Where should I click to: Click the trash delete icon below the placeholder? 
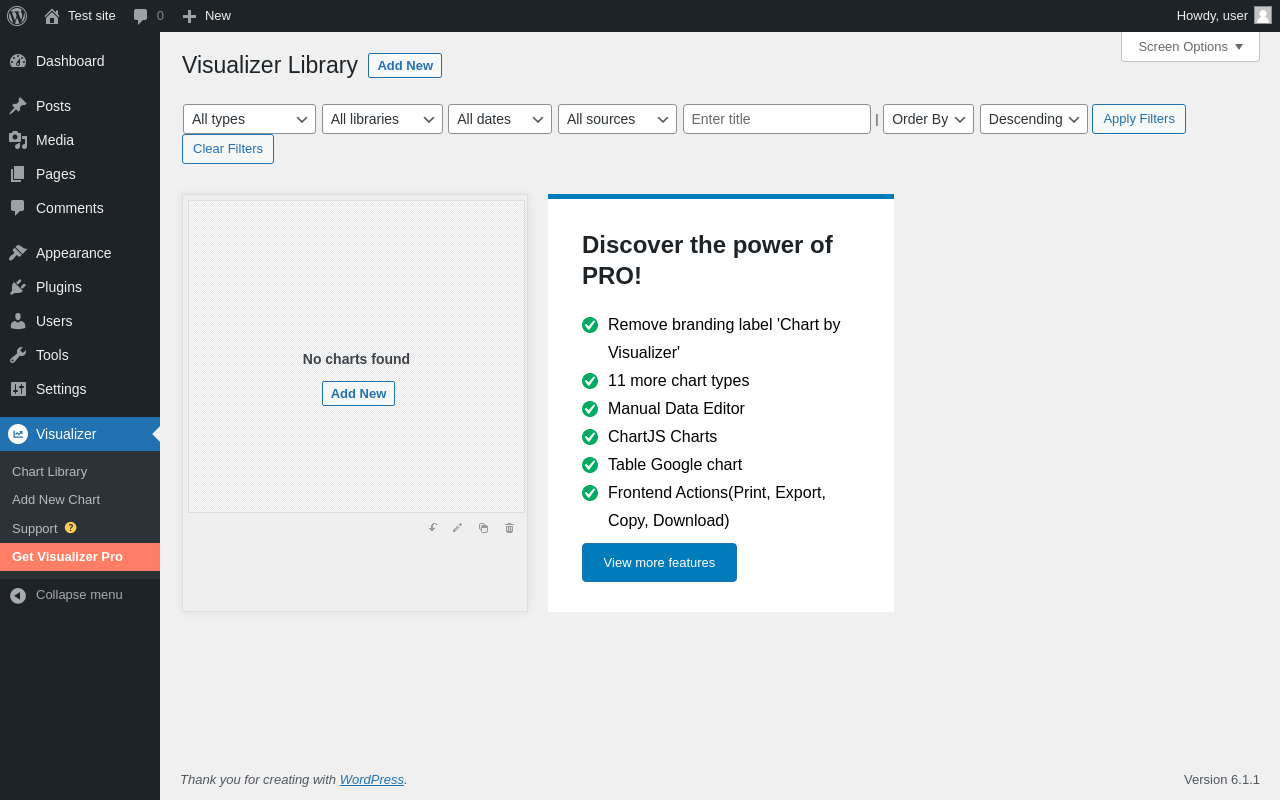509,528
